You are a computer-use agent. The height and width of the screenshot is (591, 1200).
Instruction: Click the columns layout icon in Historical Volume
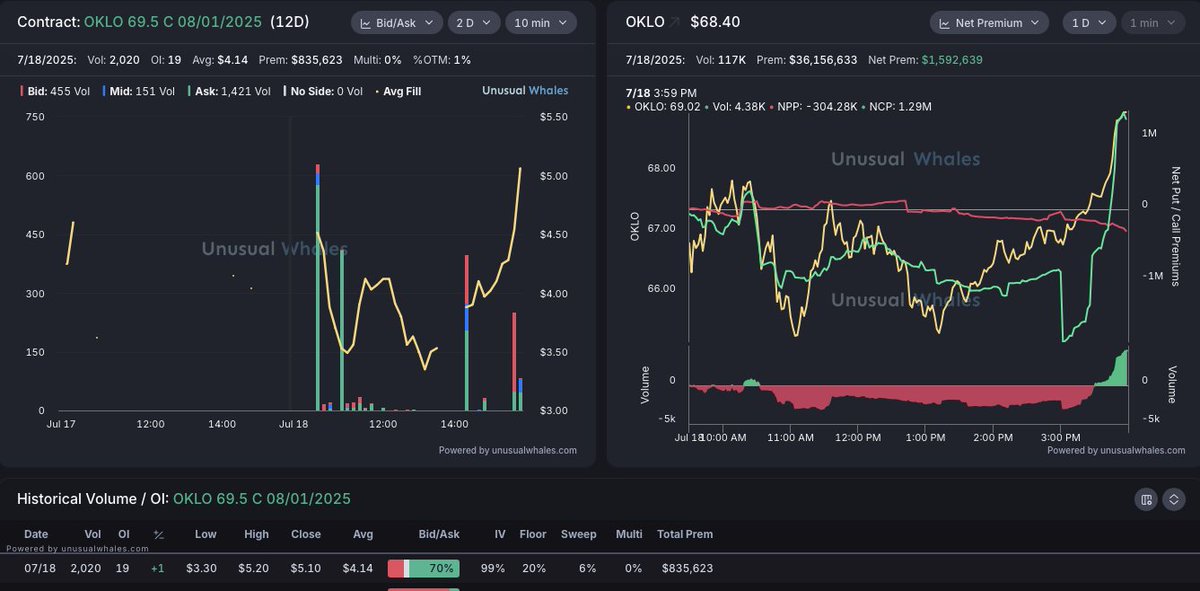(1147, 499)
